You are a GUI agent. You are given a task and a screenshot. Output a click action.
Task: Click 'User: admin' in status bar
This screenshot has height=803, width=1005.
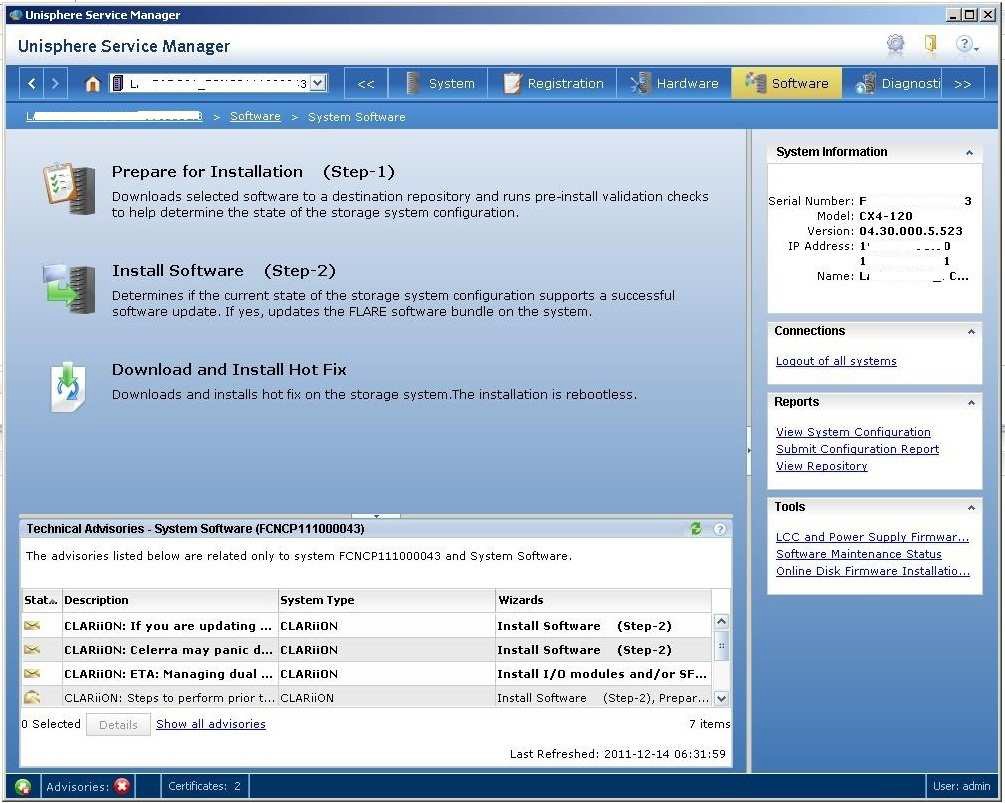[x=961, y=786]
